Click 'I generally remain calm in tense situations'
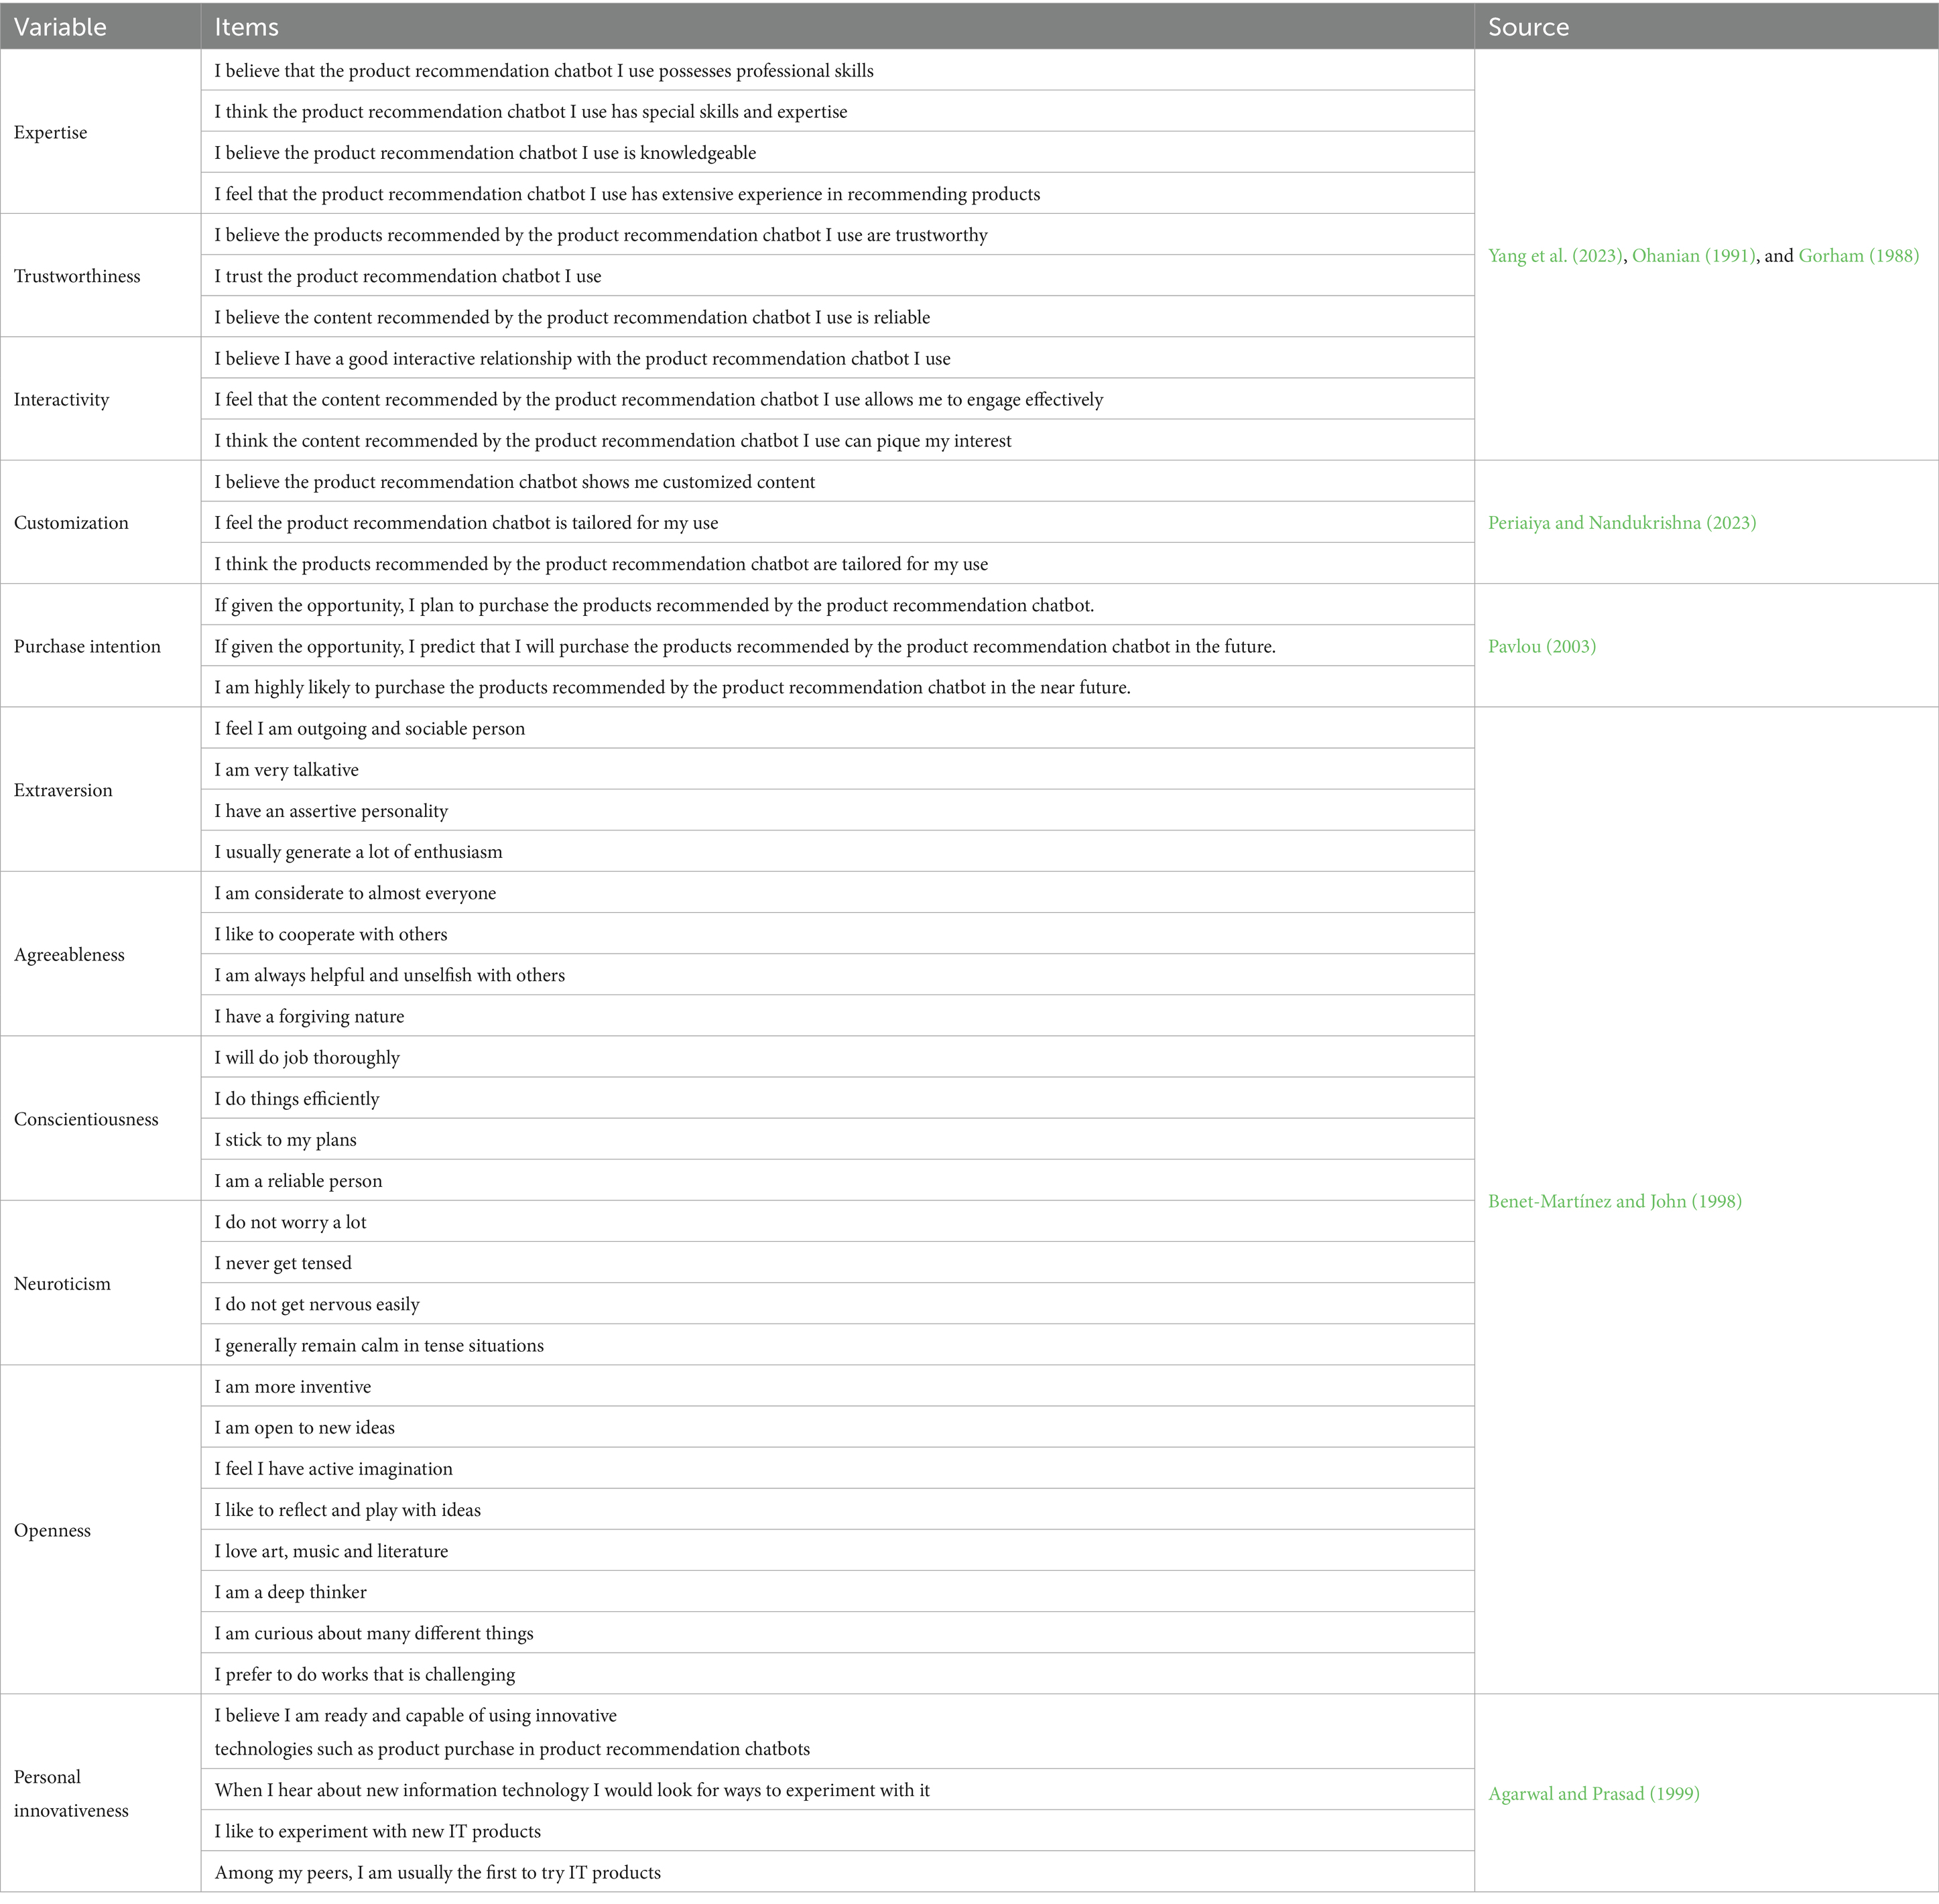The image size is (1939, 1904). 838,1344
